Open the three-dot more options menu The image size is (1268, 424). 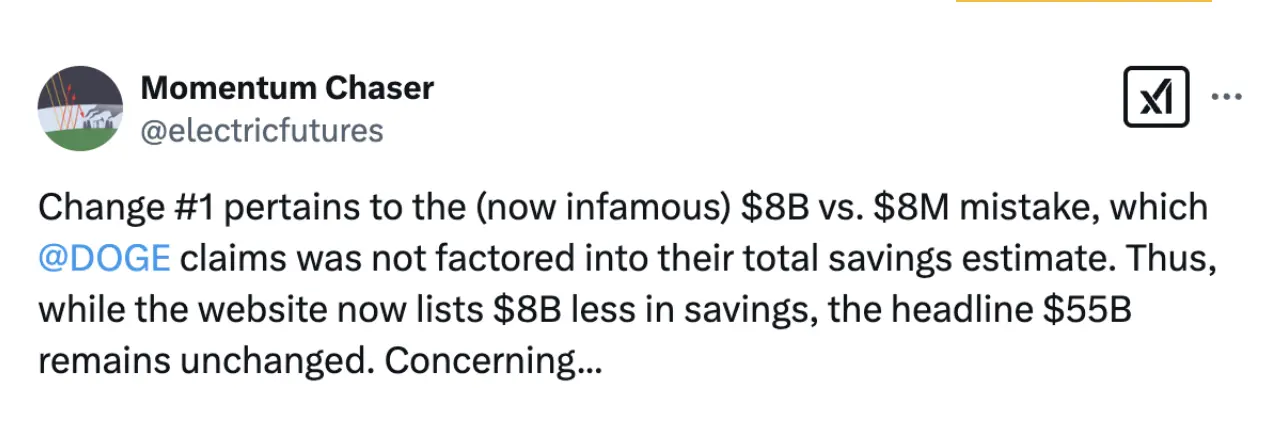(x=1226, y=97)
